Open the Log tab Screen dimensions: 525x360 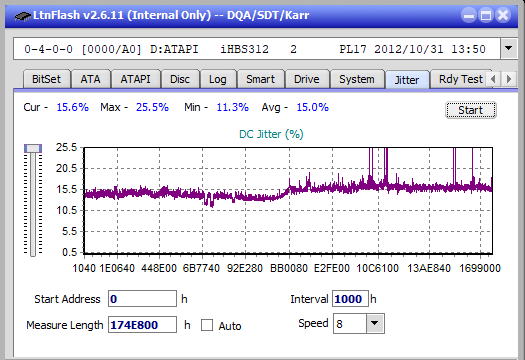[218, 79]
